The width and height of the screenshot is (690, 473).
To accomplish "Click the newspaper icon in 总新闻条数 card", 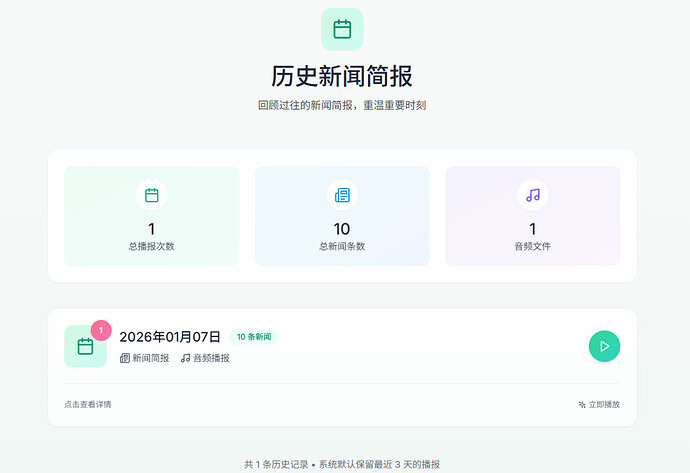I will click(x=342, y=195).
